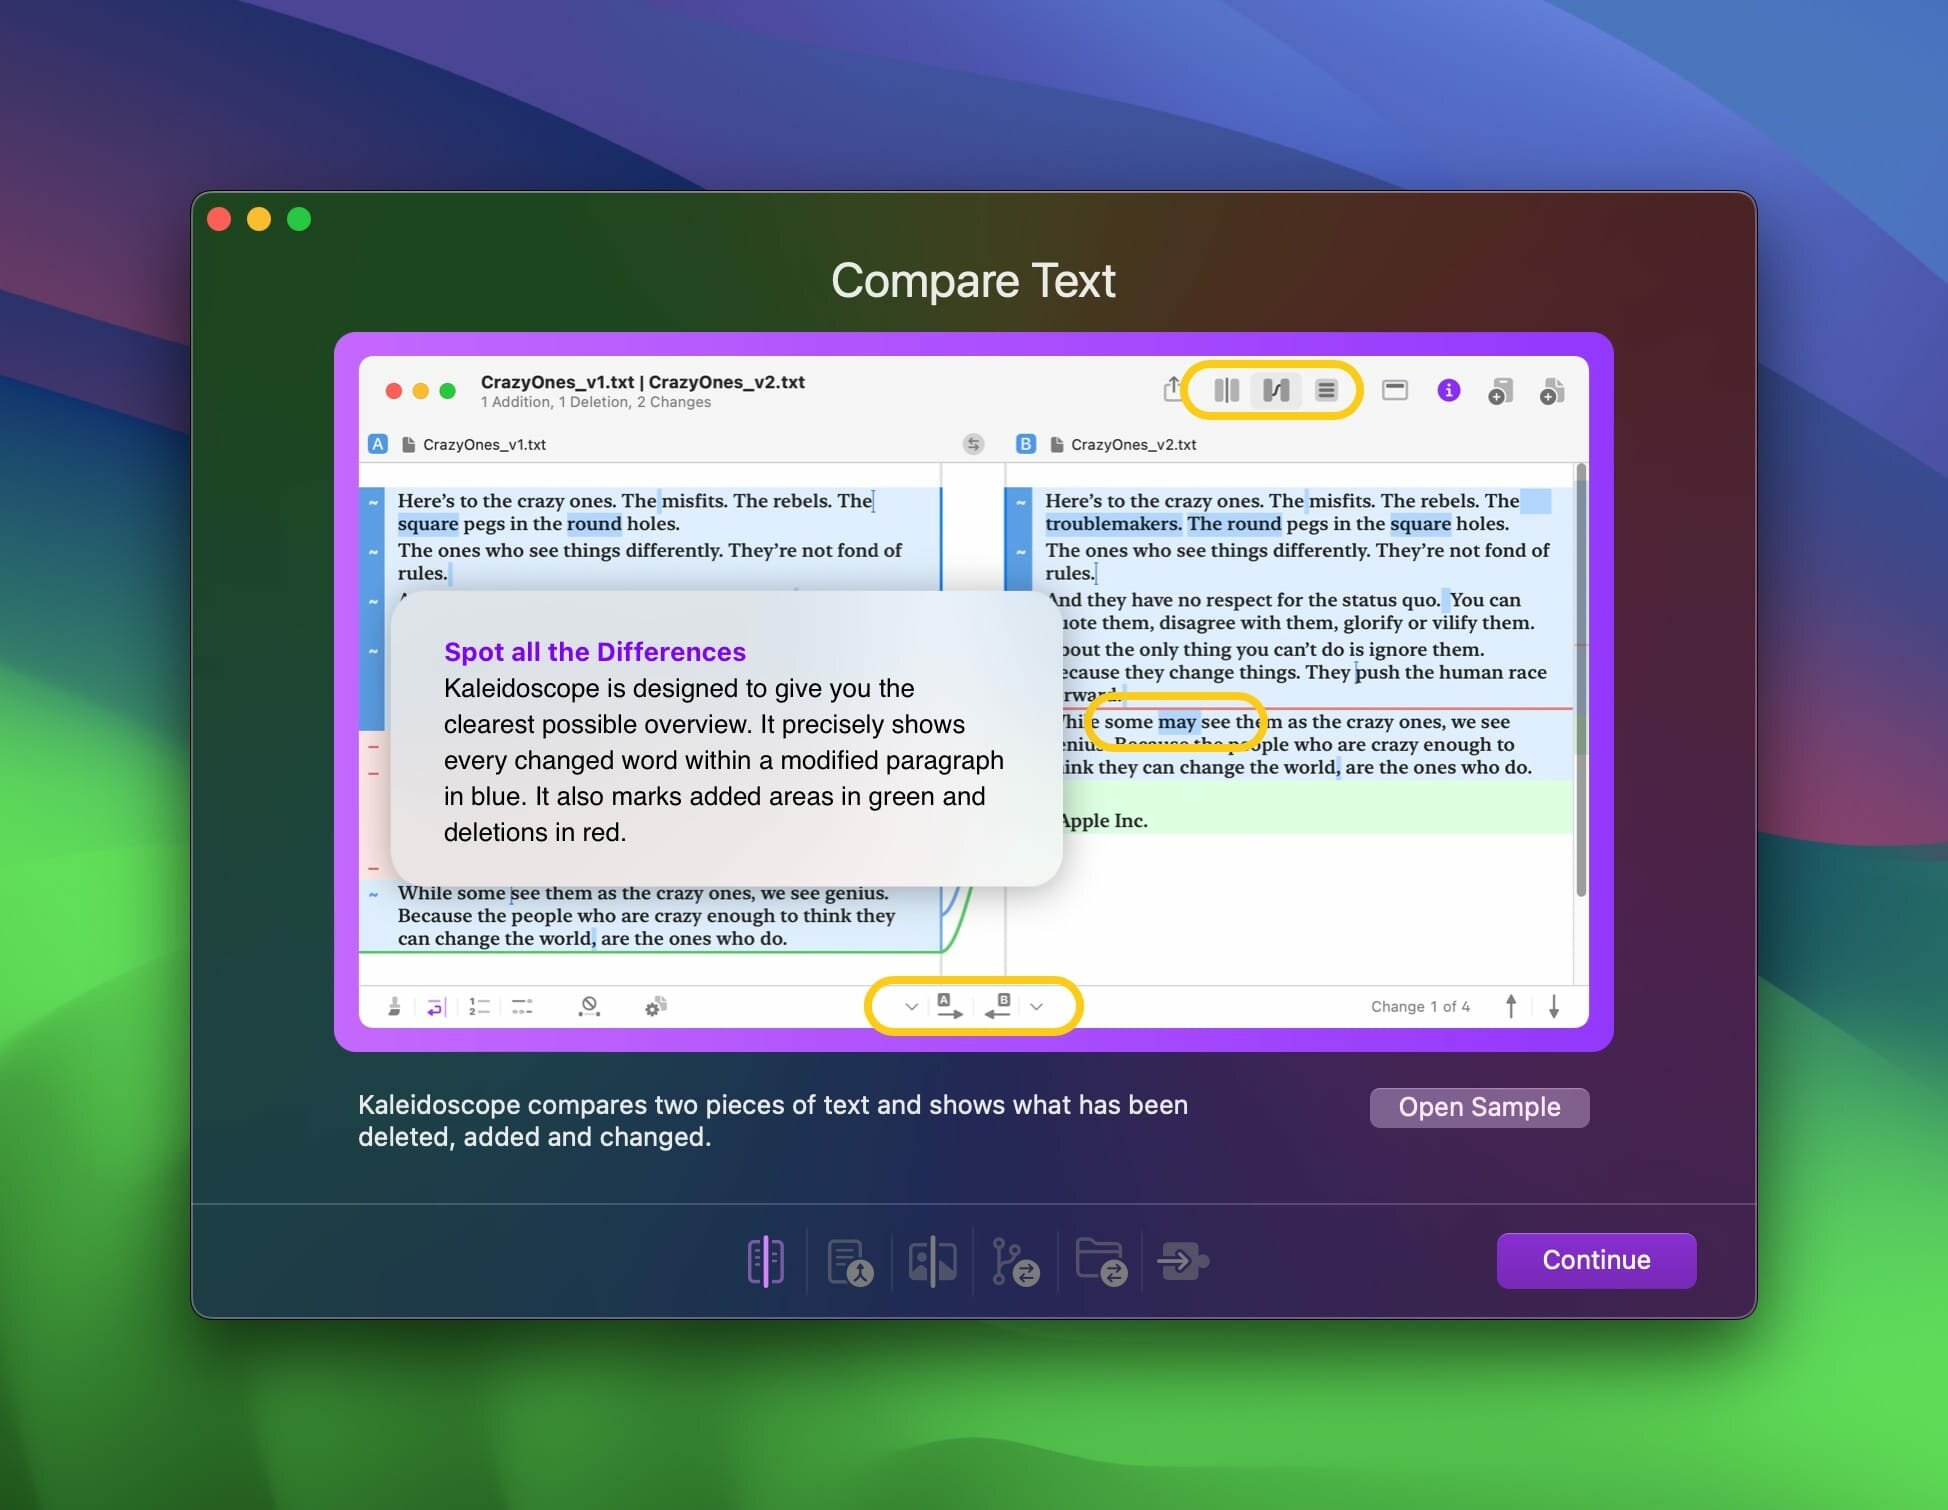This screenshot has height=1510, width=1948.
Task: Click the Continue button
Action: pos(1595,1260)
